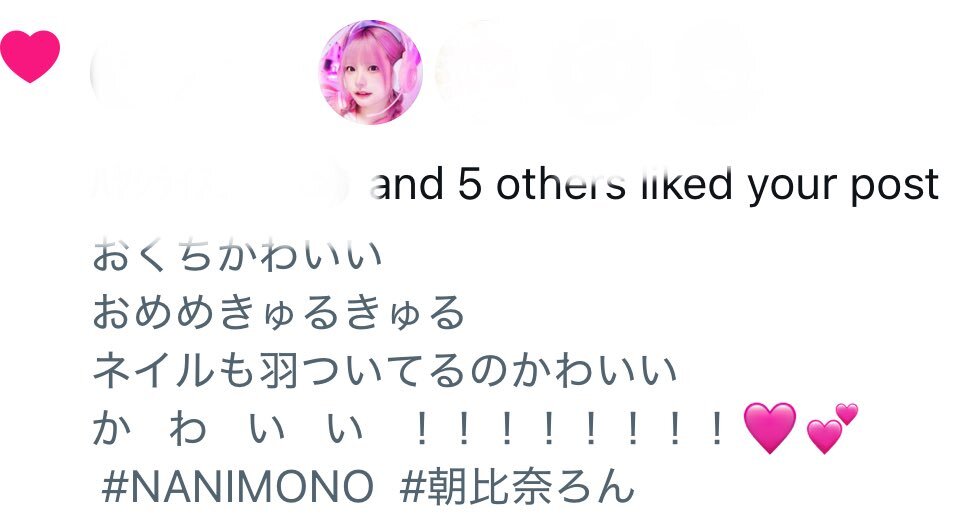Open the #朝比奈ろん hashtag
Screen dimensions: 958x517
click(x=517, y=487)
